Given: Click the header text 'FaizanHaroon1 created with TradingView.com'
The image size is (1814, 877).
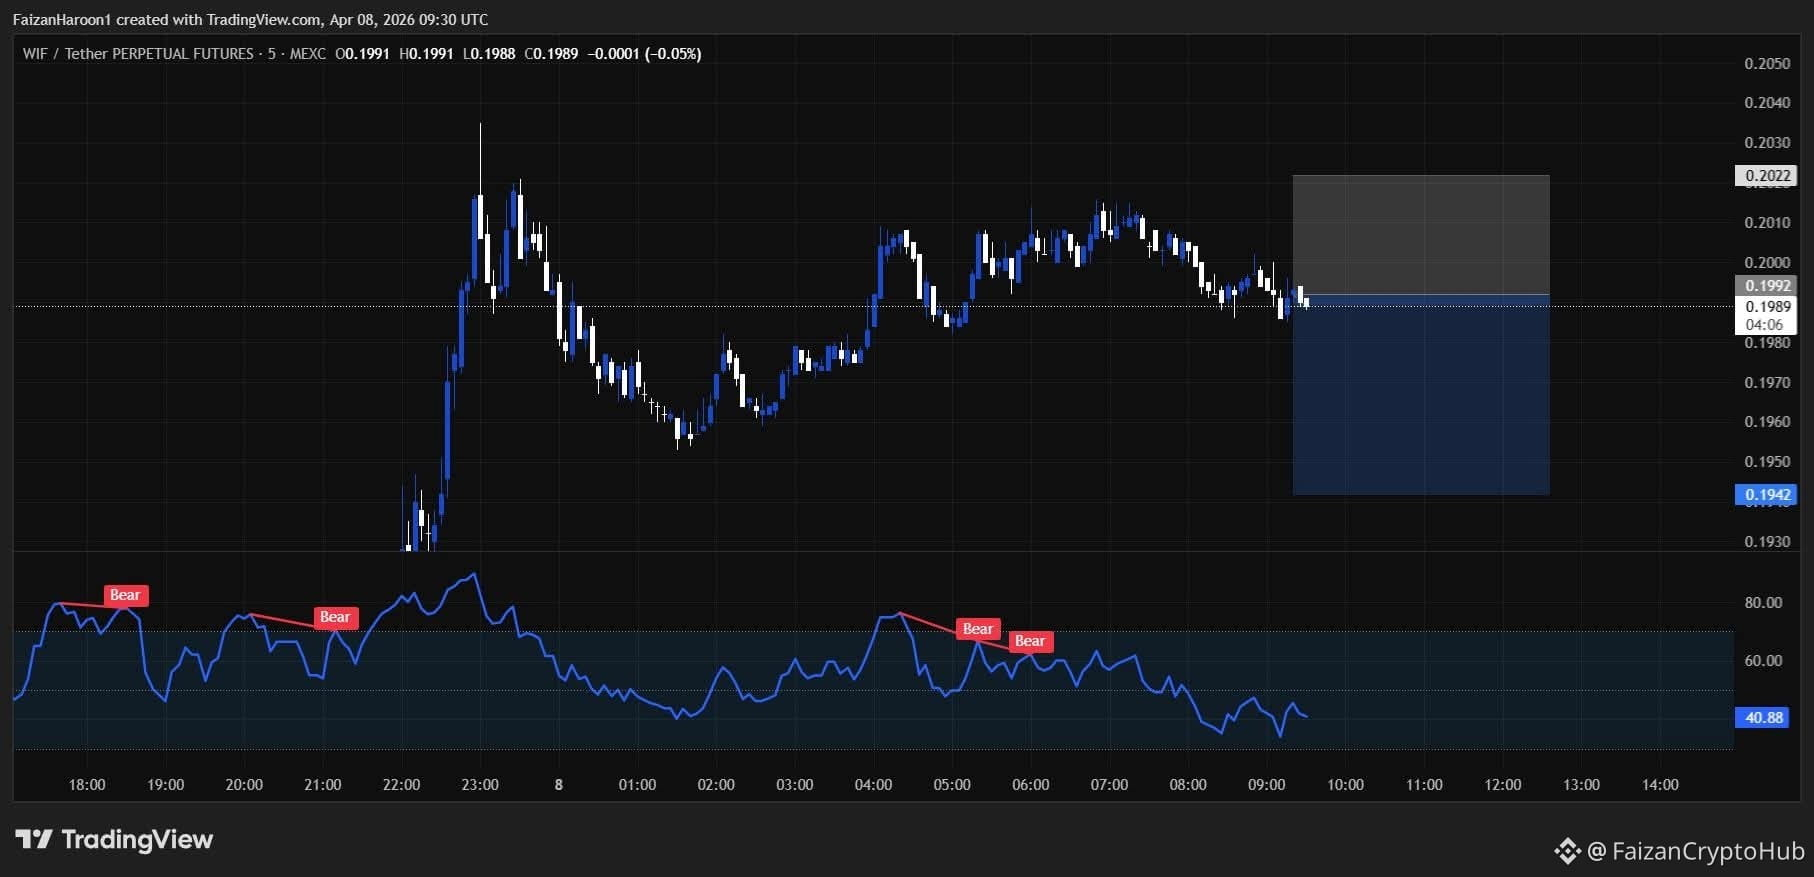Looking at the screenshot, I should pyautogui.click(x=167, y=20).
